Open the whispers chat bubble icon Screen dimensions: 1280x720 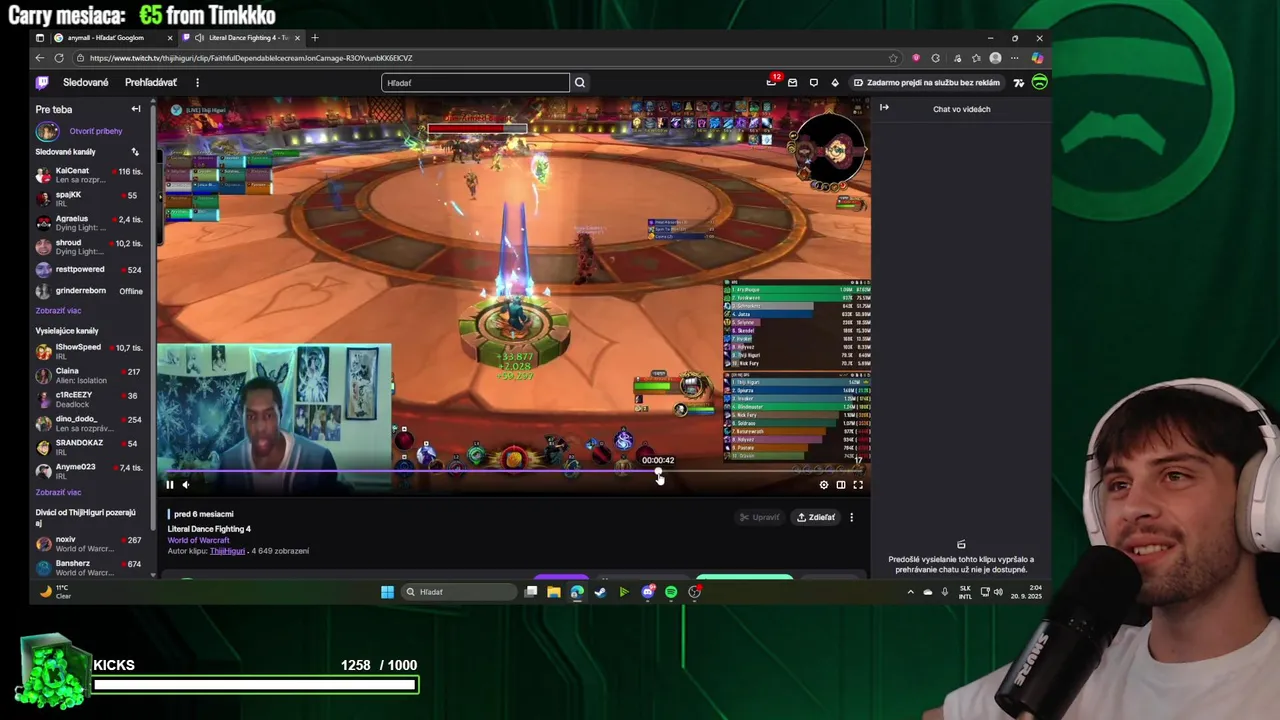[x=813, y=83]
